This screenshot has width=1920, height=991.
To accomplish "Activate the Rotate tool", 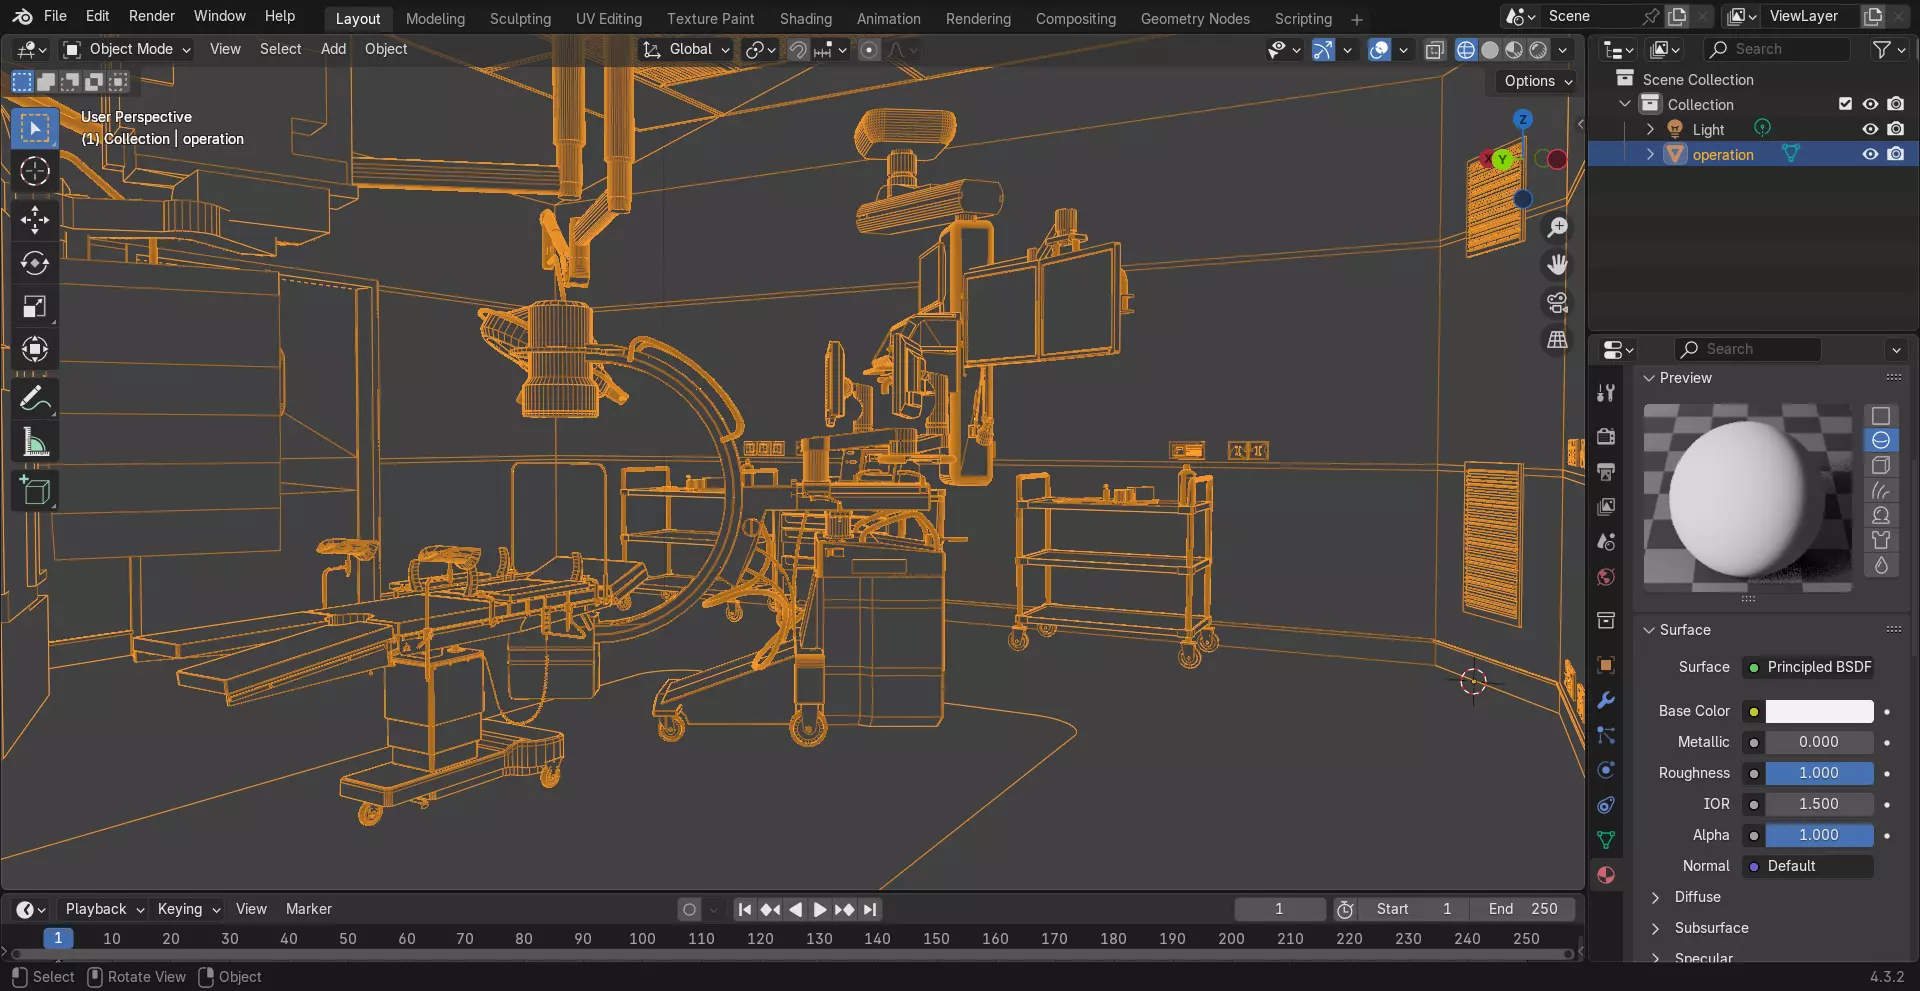I will [x=35, y=263].
